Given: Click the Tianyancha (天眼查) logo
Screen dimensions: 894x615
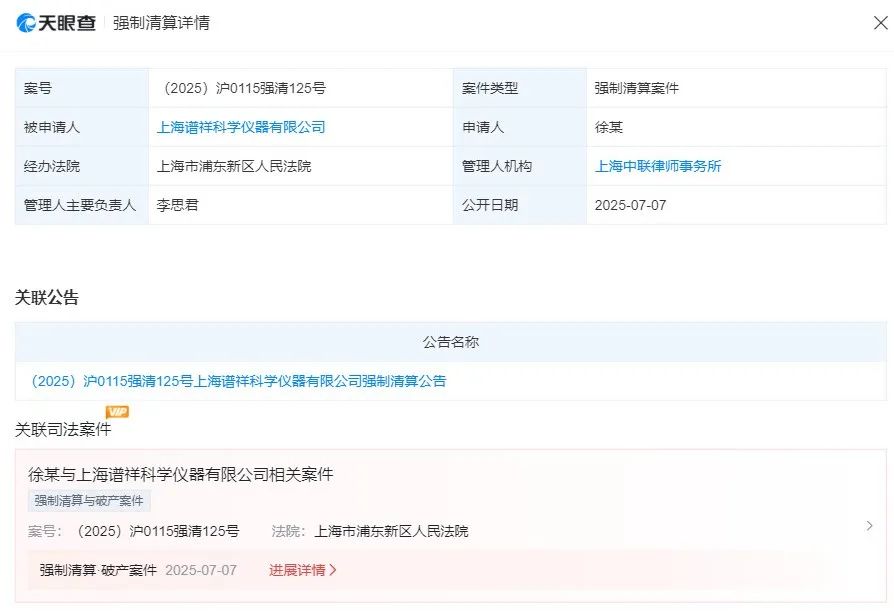Looking at the screenshot, I should [56, 22].
